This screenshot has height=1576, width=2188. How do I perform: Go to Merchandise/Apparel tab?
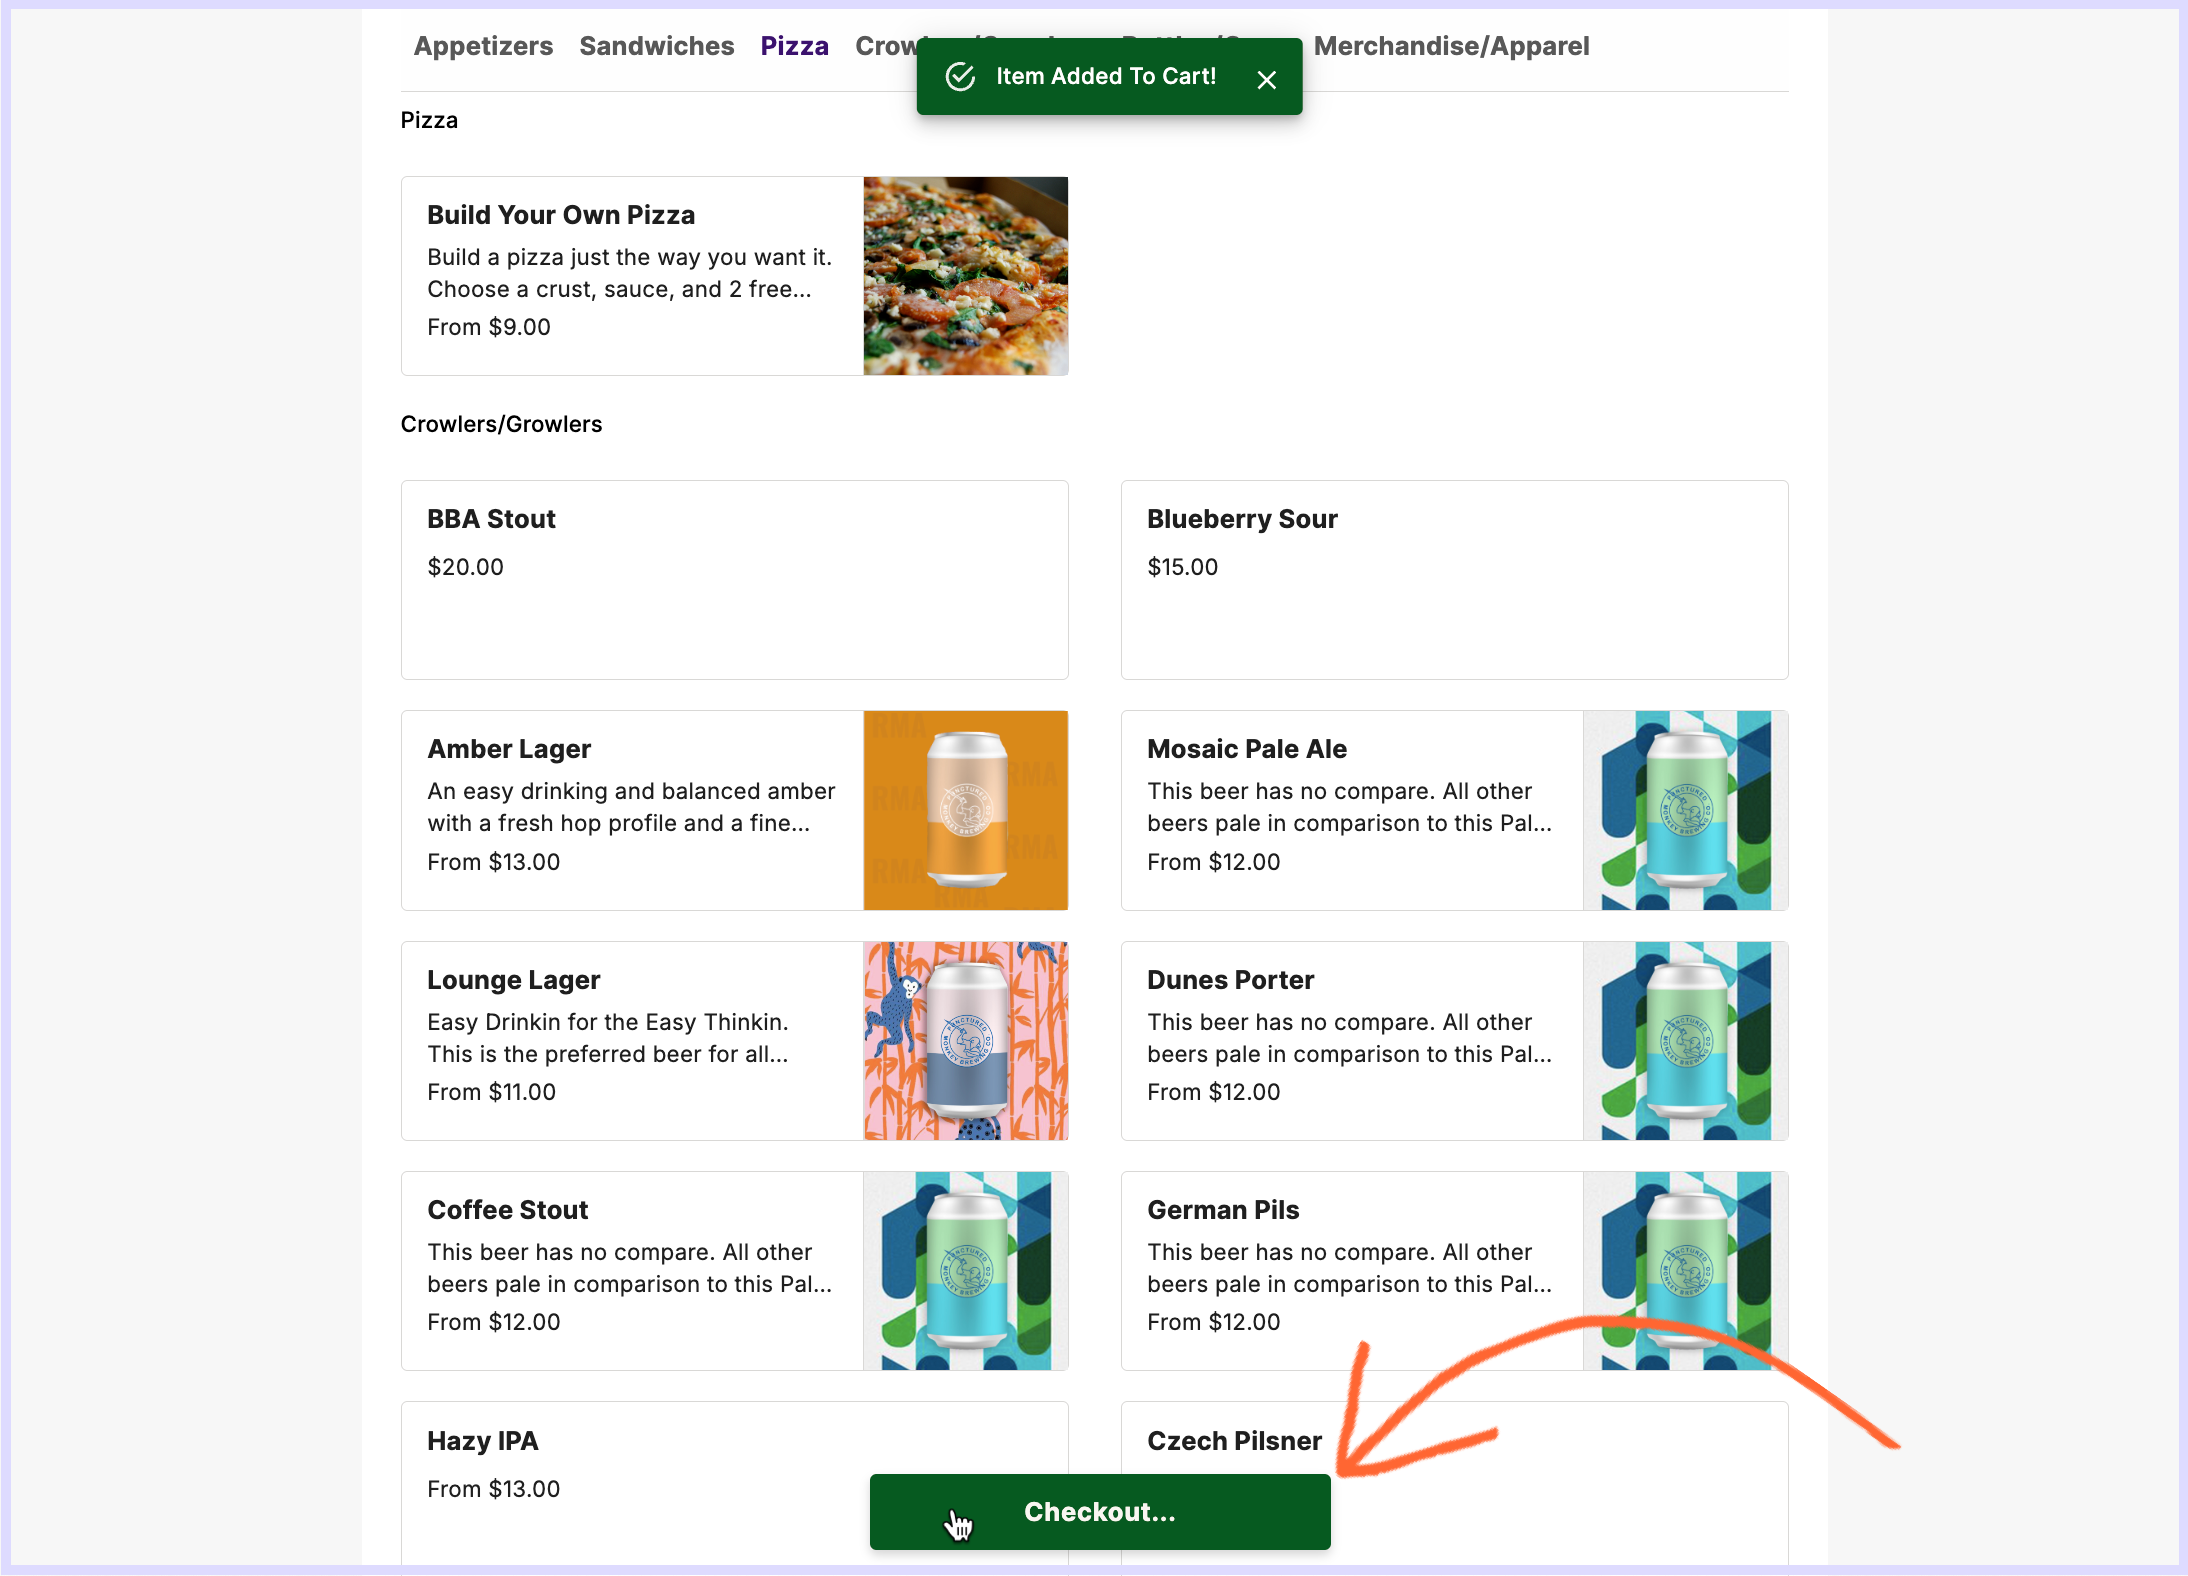pyautogui.click(x=1450, y=46)
